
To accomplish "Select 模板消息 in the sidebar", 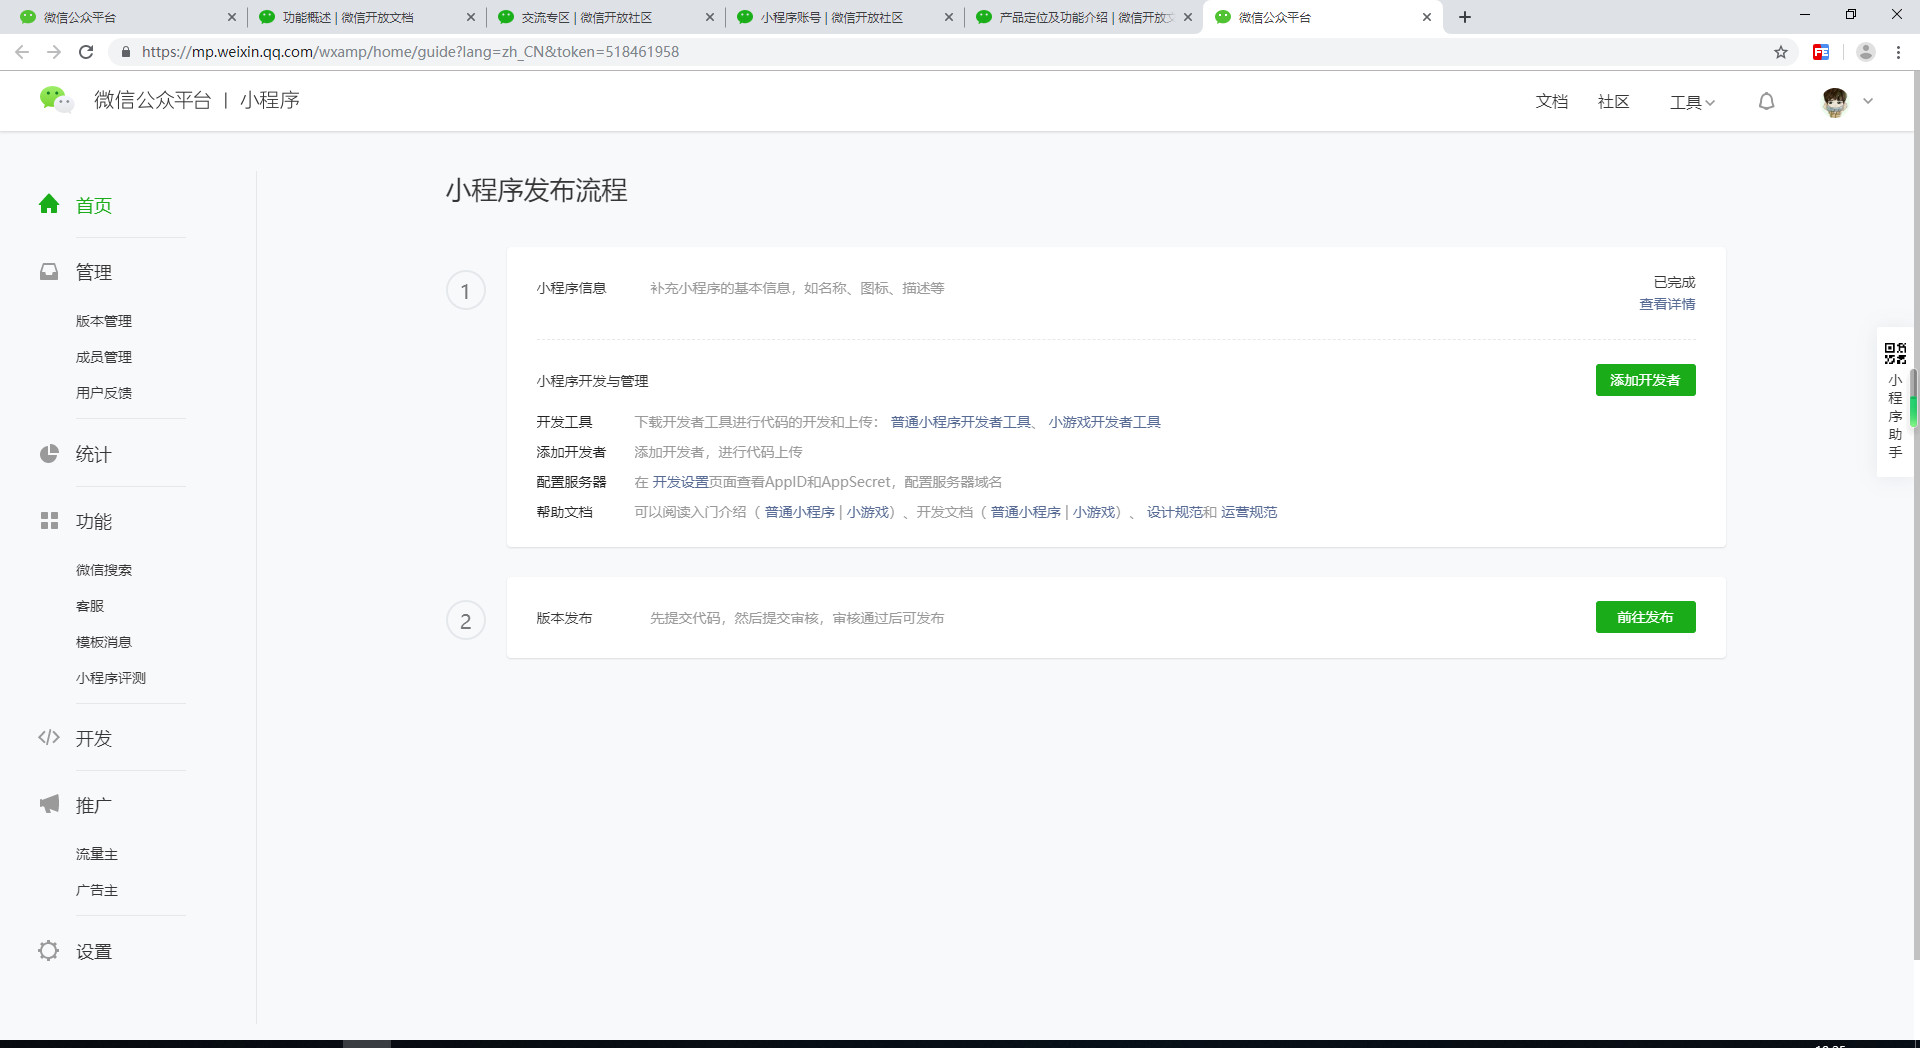I will (x=104, y=642).
